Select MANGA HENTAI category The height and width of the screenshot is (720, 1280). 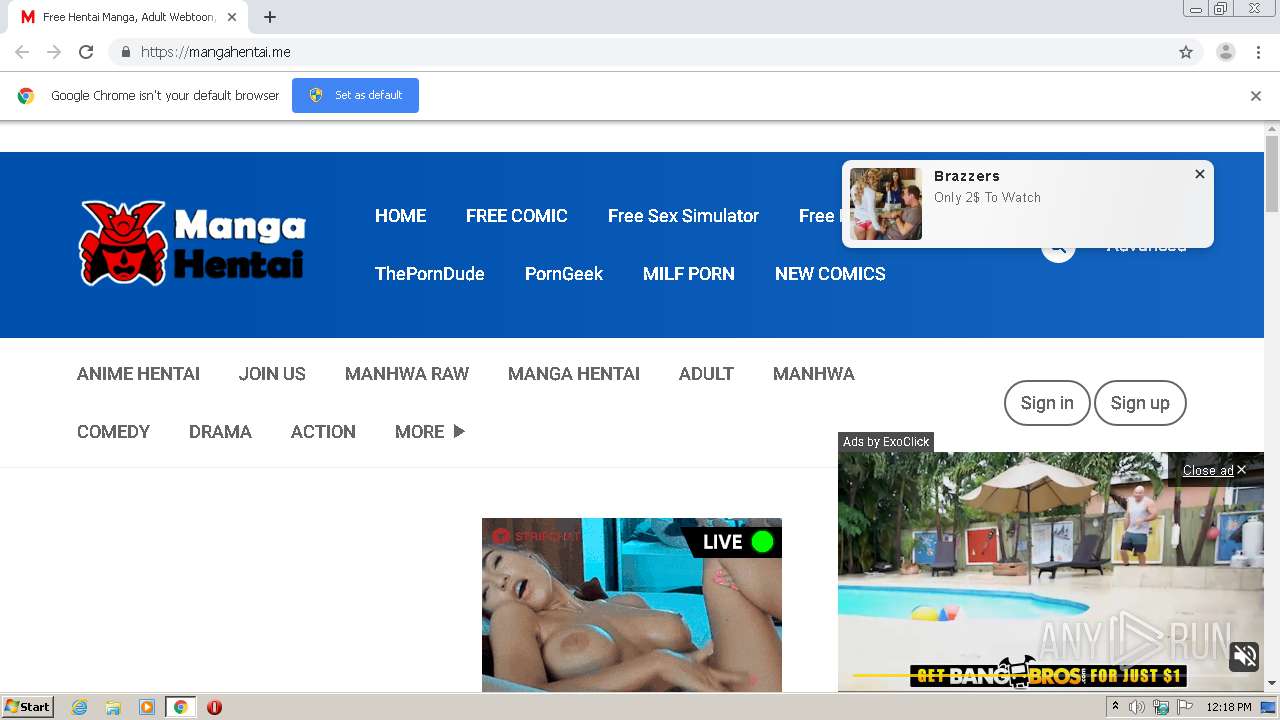click(x=574, y=374)
